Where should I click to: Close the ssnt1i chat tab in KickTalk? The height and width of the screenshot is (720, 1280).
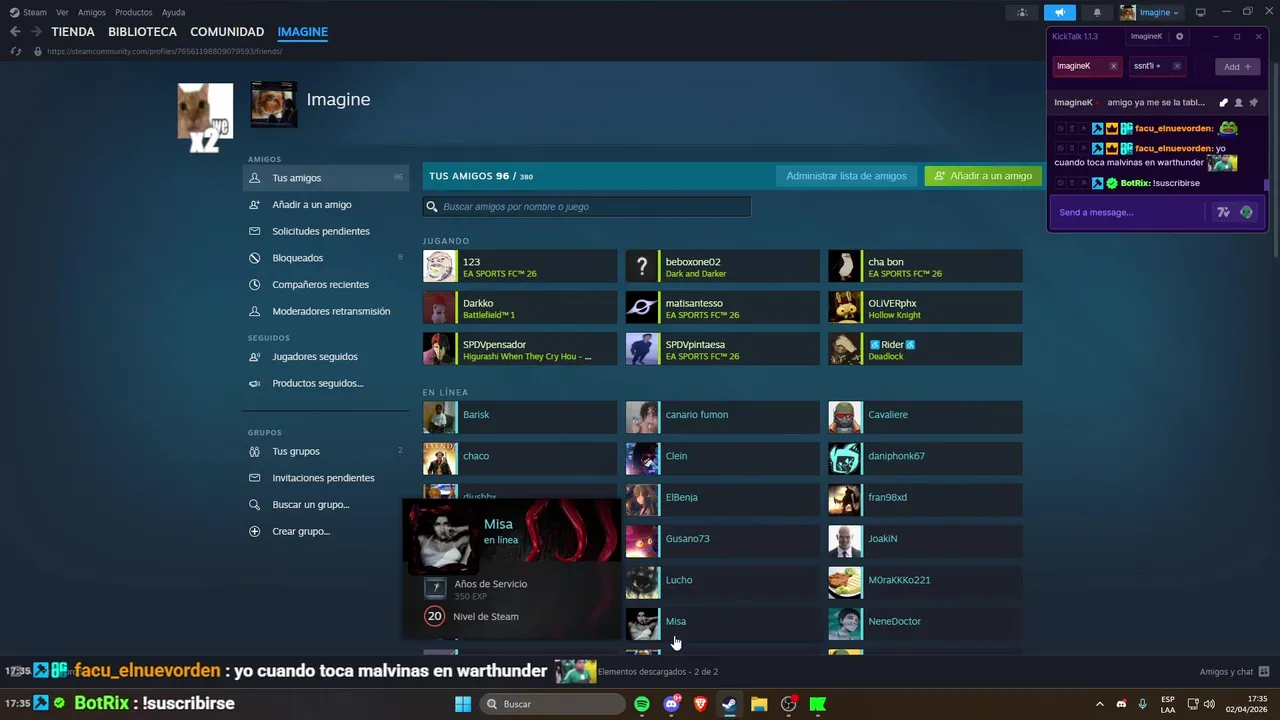tap(1177, 66)
